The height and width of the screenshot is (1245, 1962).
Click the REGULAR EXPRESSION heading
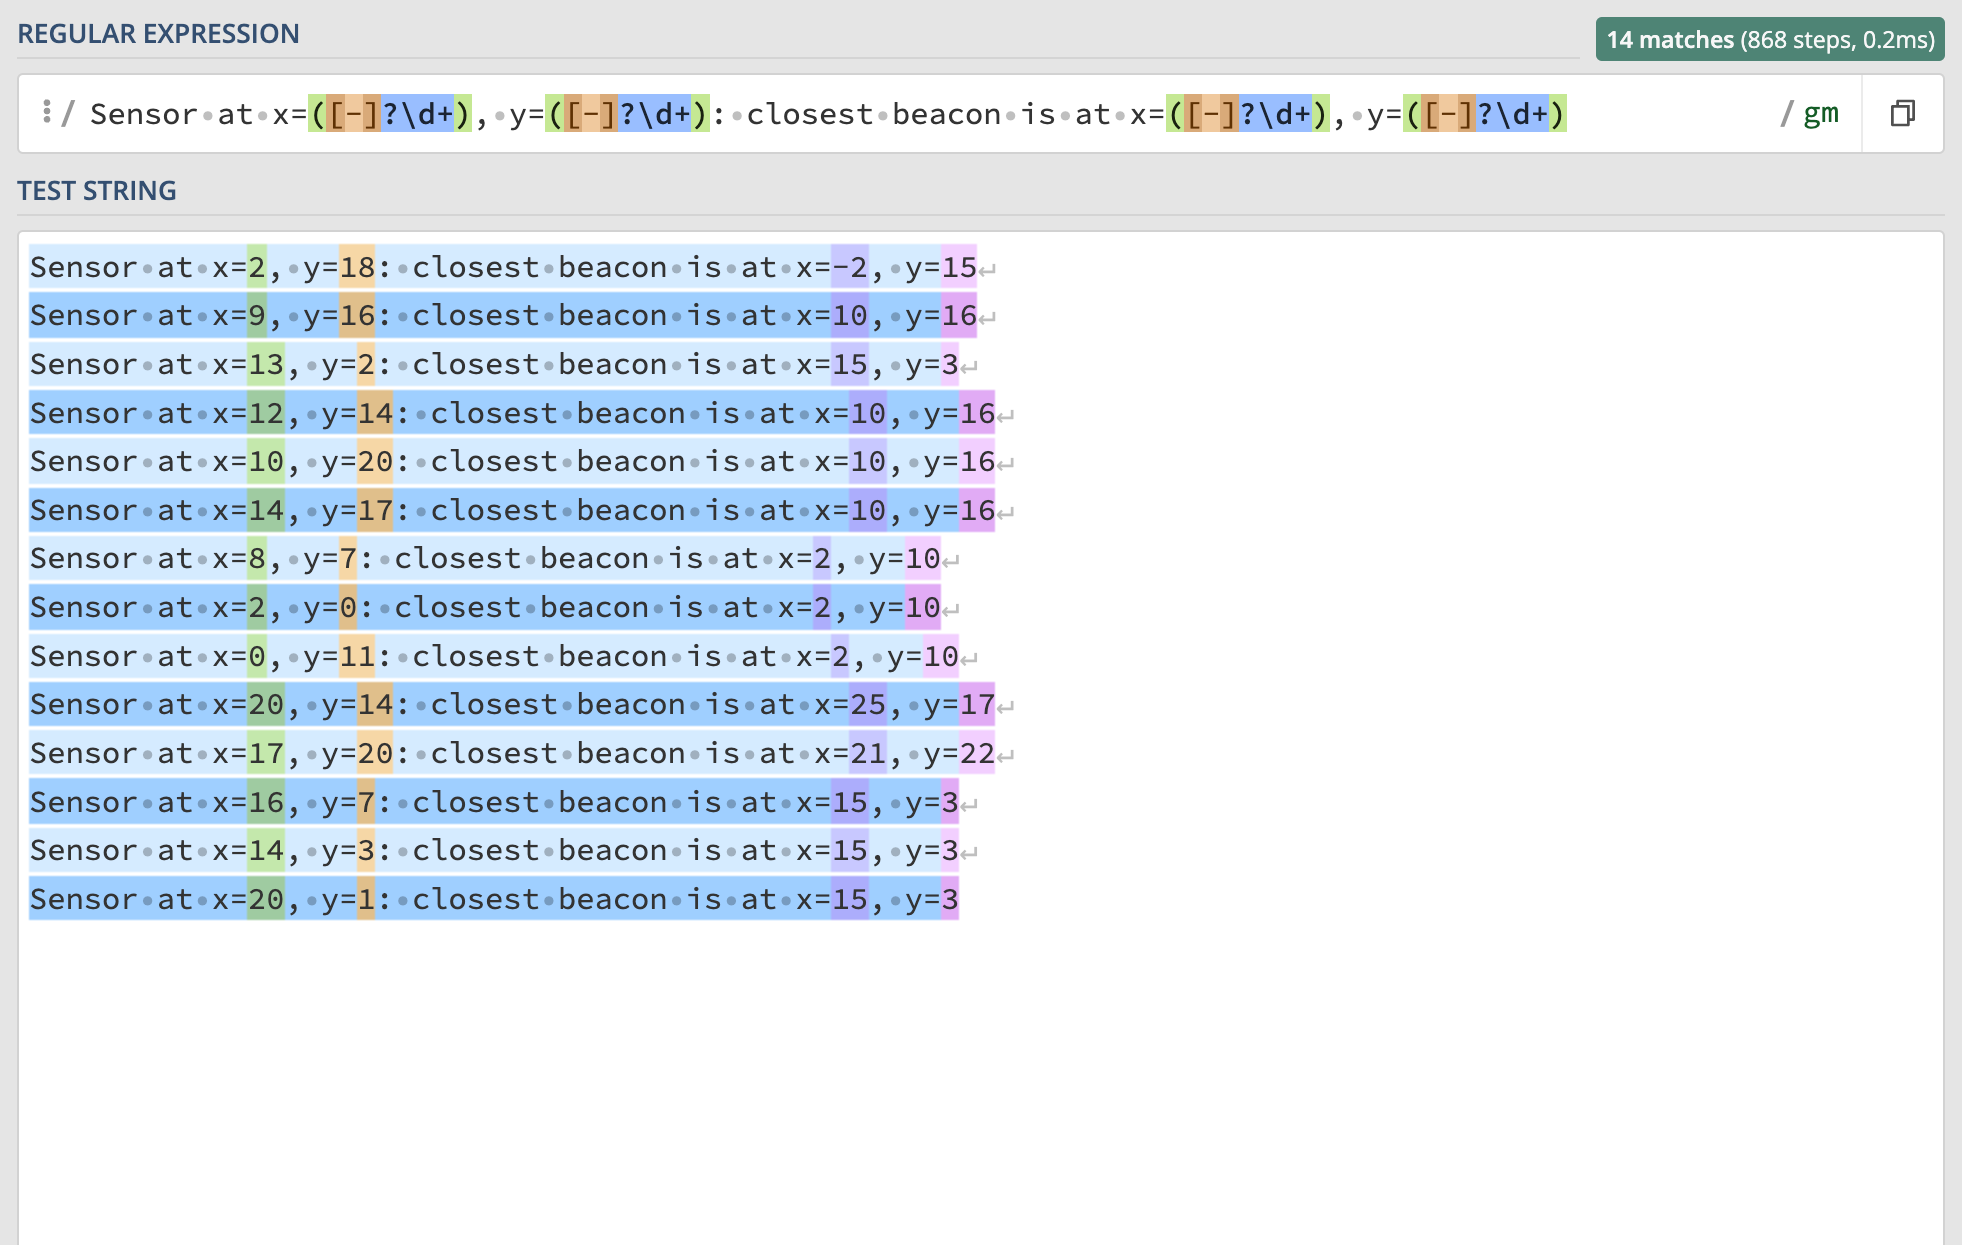point(158,34)
